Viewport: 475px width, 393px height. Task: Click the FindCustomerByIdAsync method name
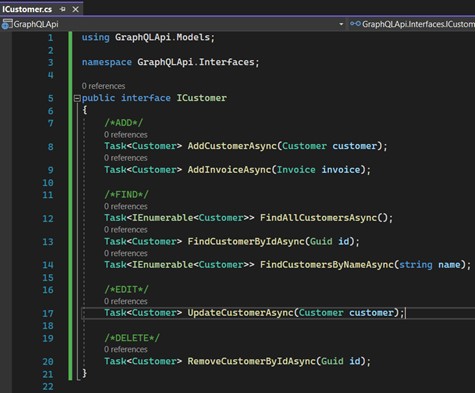click(246, 241)
